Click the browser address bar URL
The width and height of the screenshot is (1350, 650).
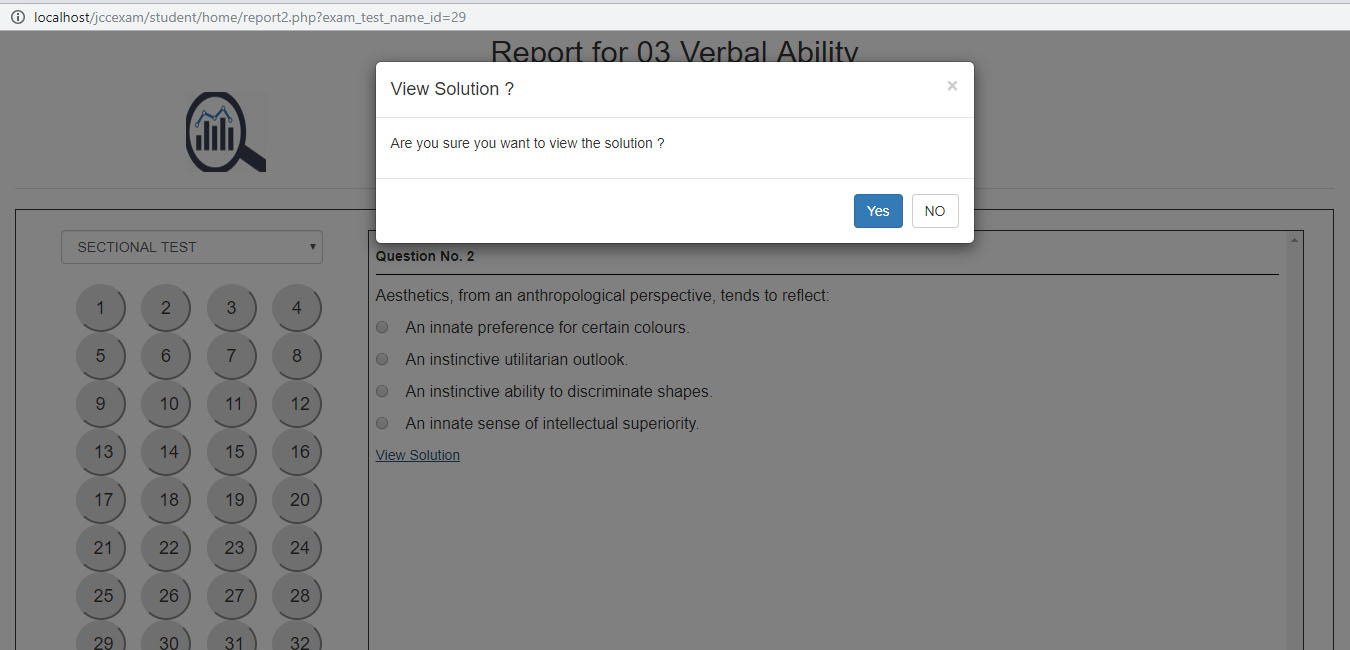pyautogui.click(x=250, y=17)
